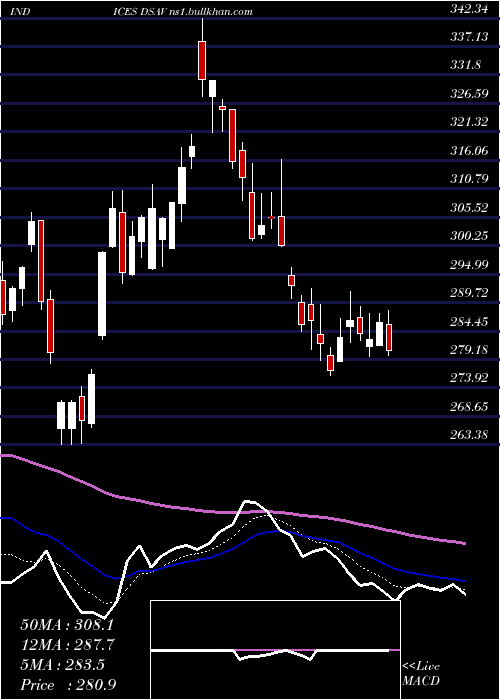The width and height of the screenshot is (500, 700).
Task: Click the 337.13 price axis label
Action: point(468,38)
